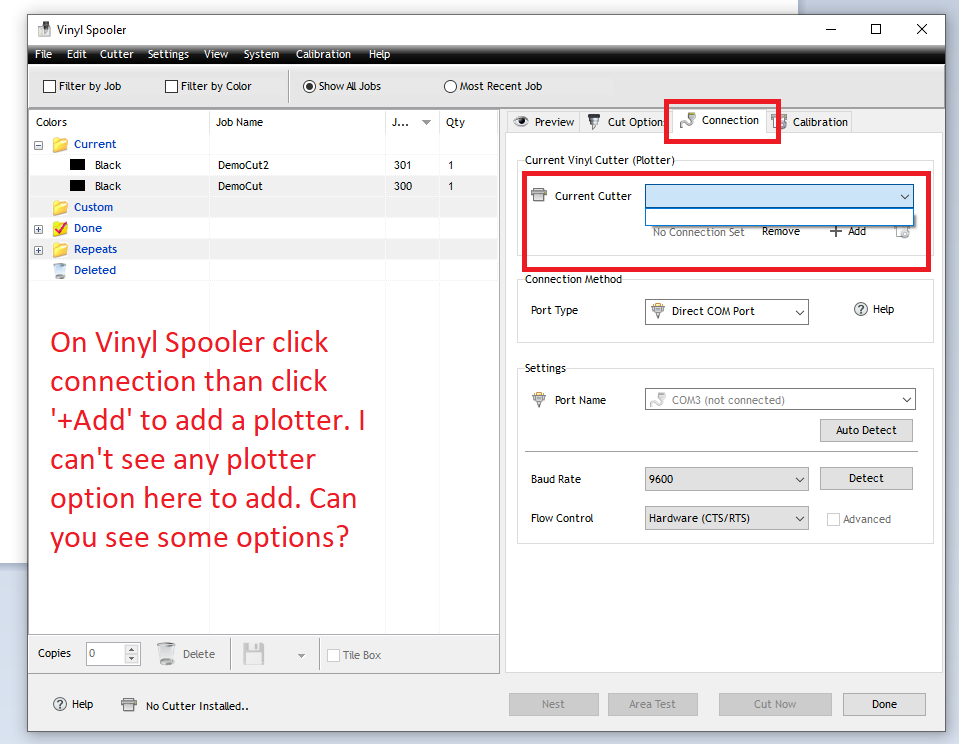The width and height of the screenshot is (959, 744).
Task: Open the View menu
Action: click(216, 54)
